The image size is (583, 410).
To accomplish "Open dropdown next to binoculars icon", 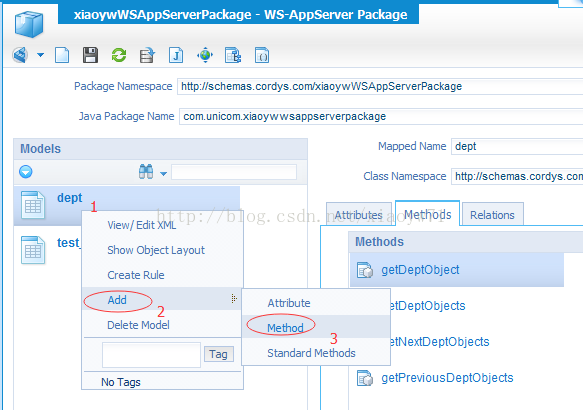I will (x=163, y=173).
